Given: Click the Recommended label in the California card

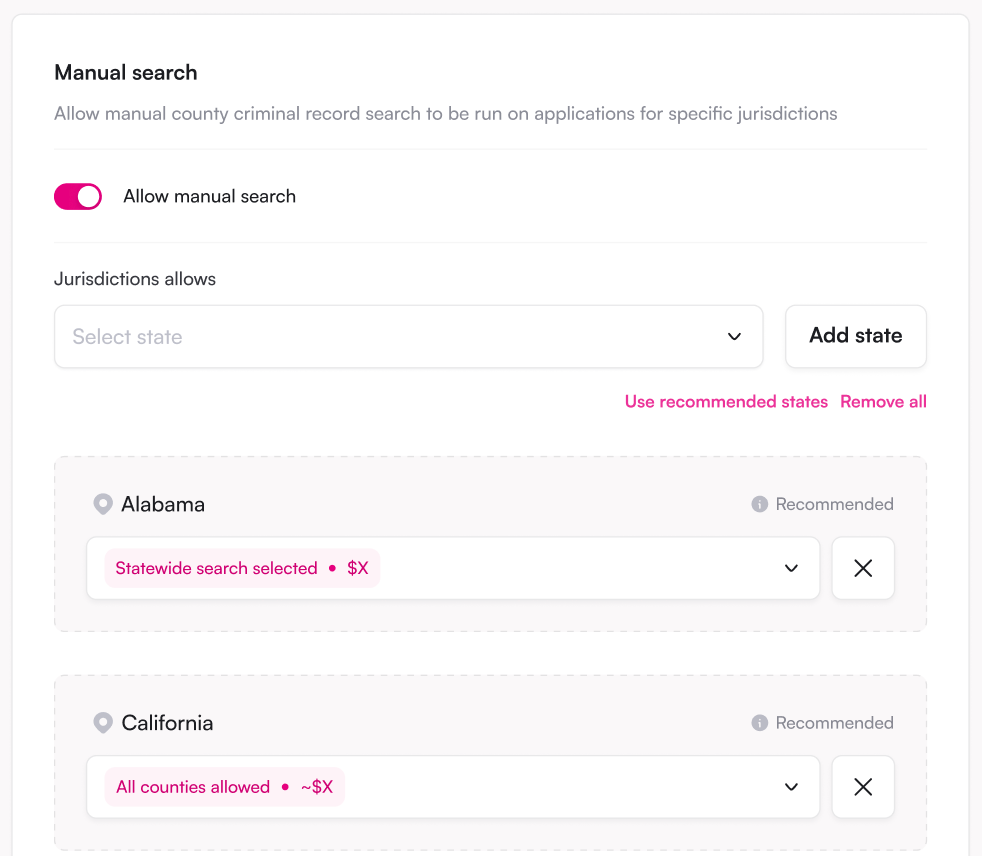Looking at the screenshot, I should pos(834,723).
